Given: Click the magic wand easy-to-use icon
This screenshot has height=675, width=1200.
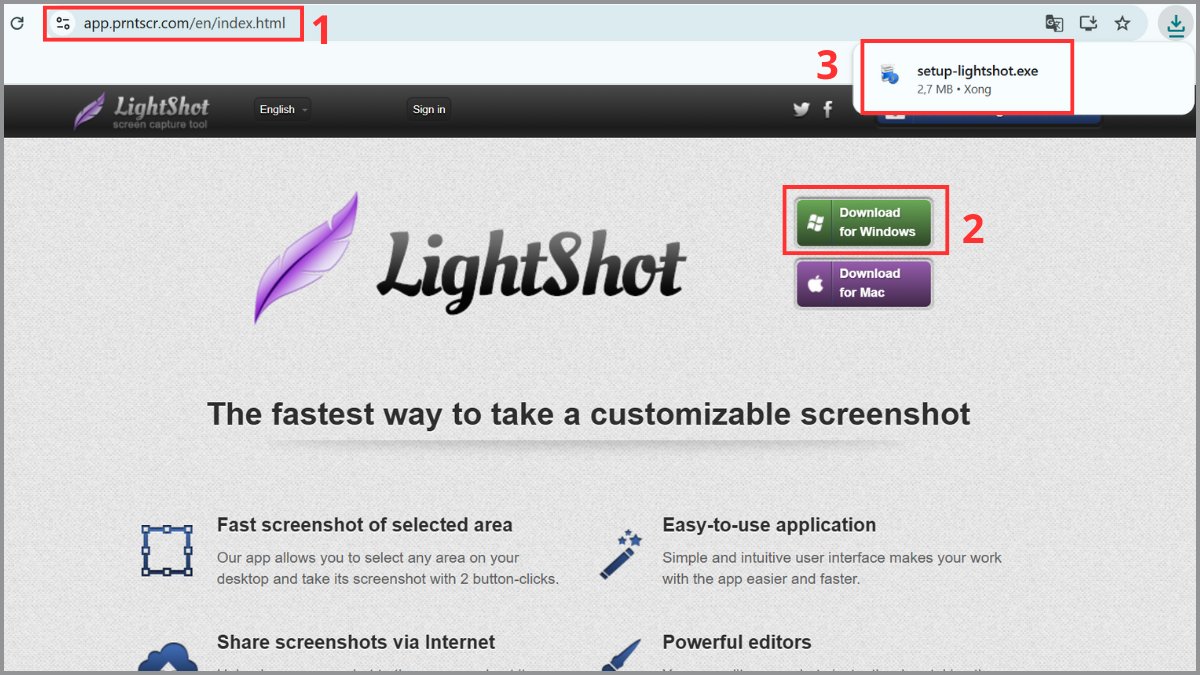Looking at the screenshot, I should pyautogui.click(x=620, y=553).
